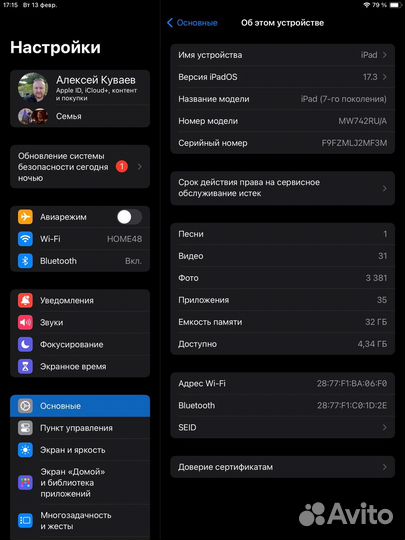
Task: Open Обновление системы безопасности сегодня ночью
Action: pyautogui.click(x=80, y=167)
